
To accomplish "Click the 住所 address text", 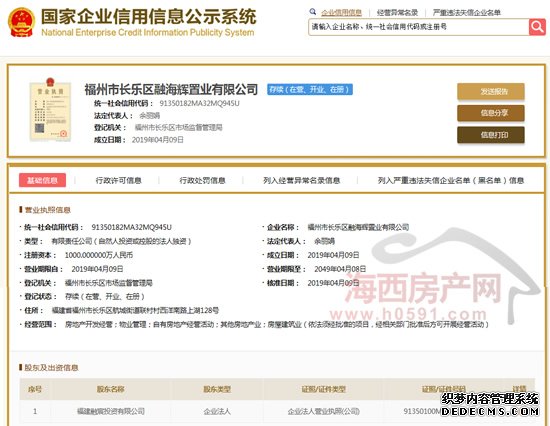I will 135,311.
